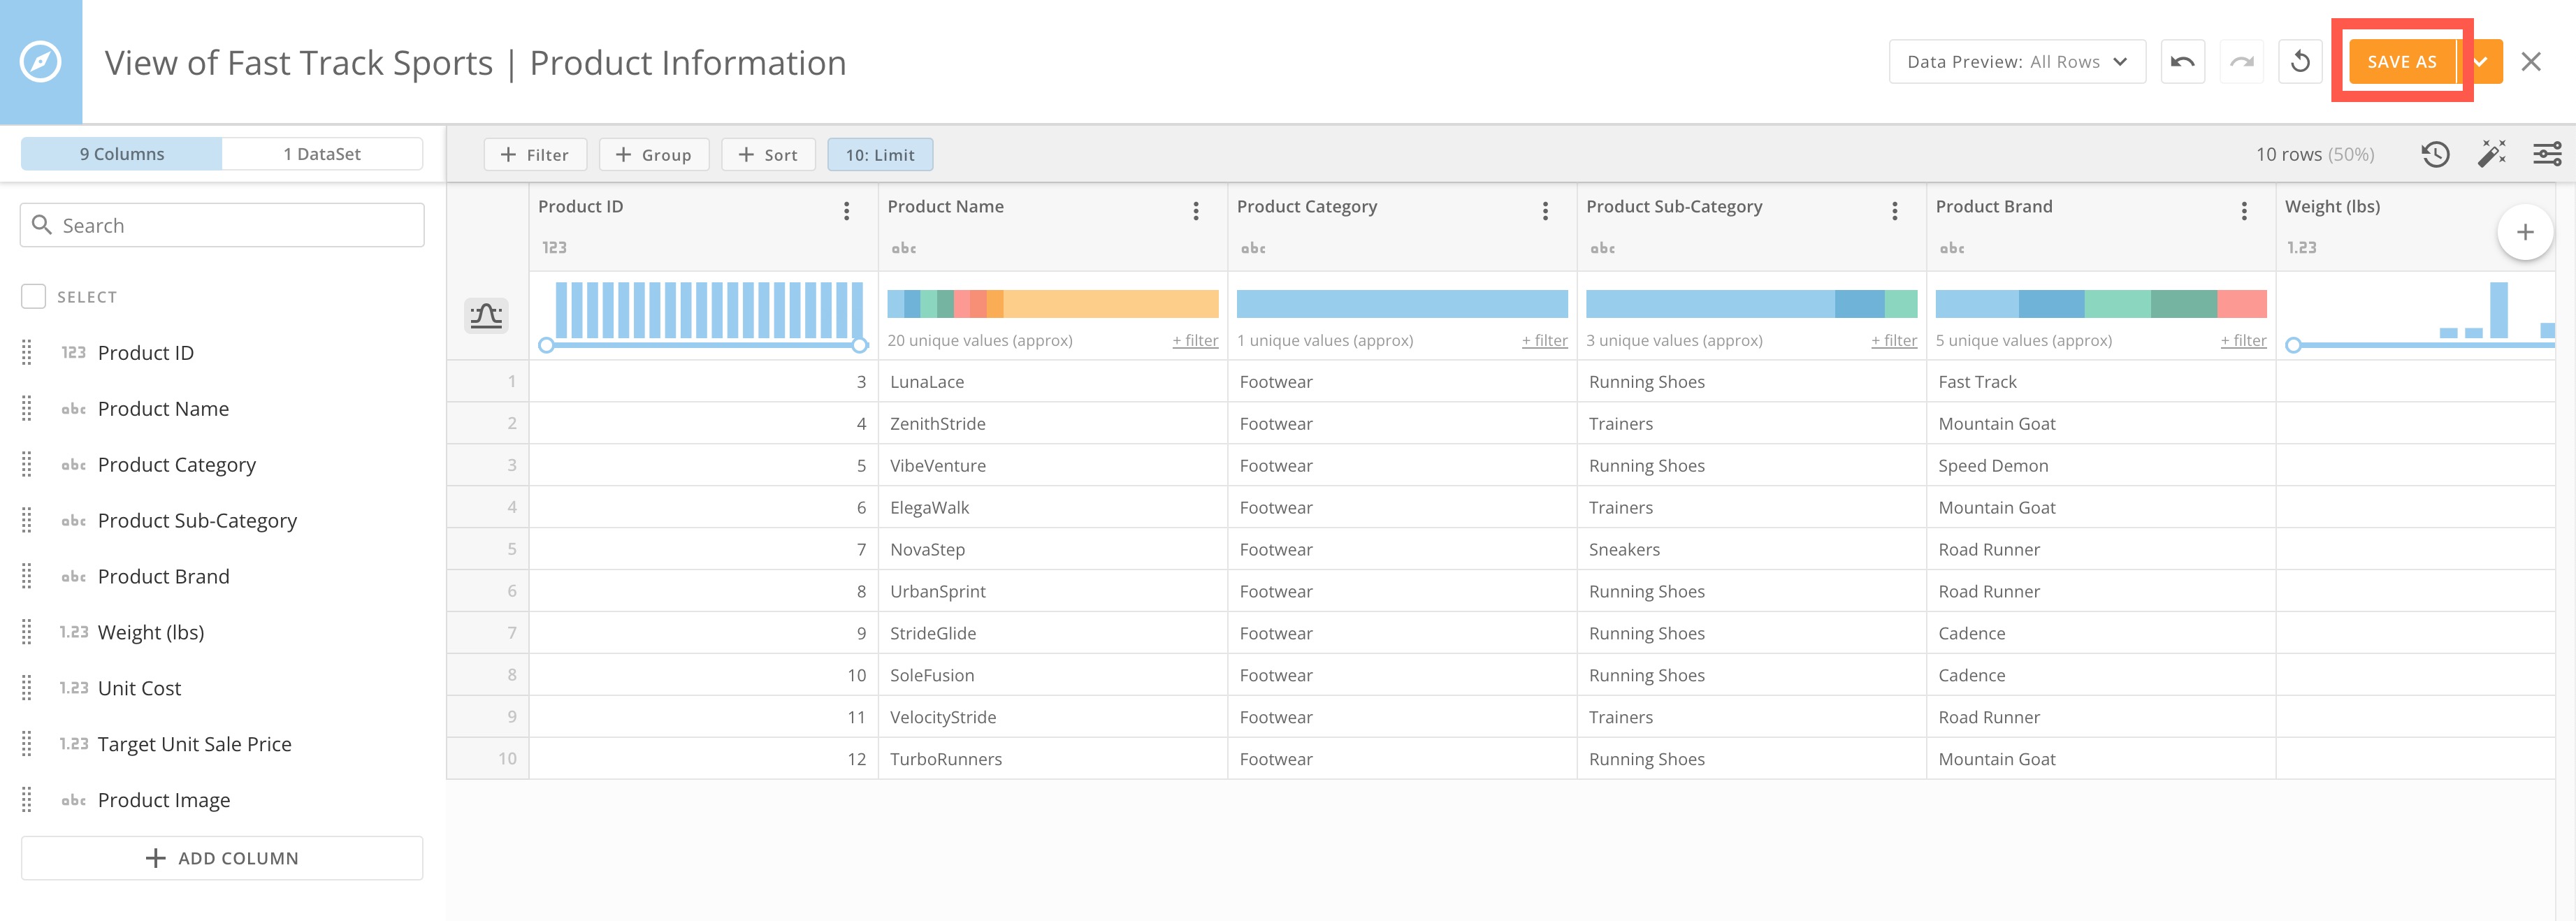
Task: Click the redo arrow icon
Action: click(x=2242, y=61)
